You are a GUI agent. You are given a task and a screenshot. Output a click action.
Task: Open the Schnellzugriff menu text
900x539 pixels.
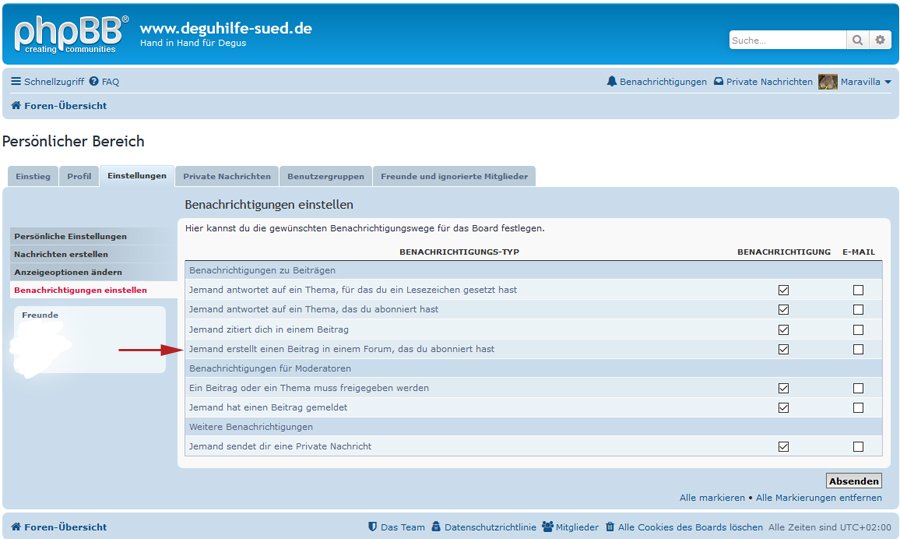pos(54,82)
